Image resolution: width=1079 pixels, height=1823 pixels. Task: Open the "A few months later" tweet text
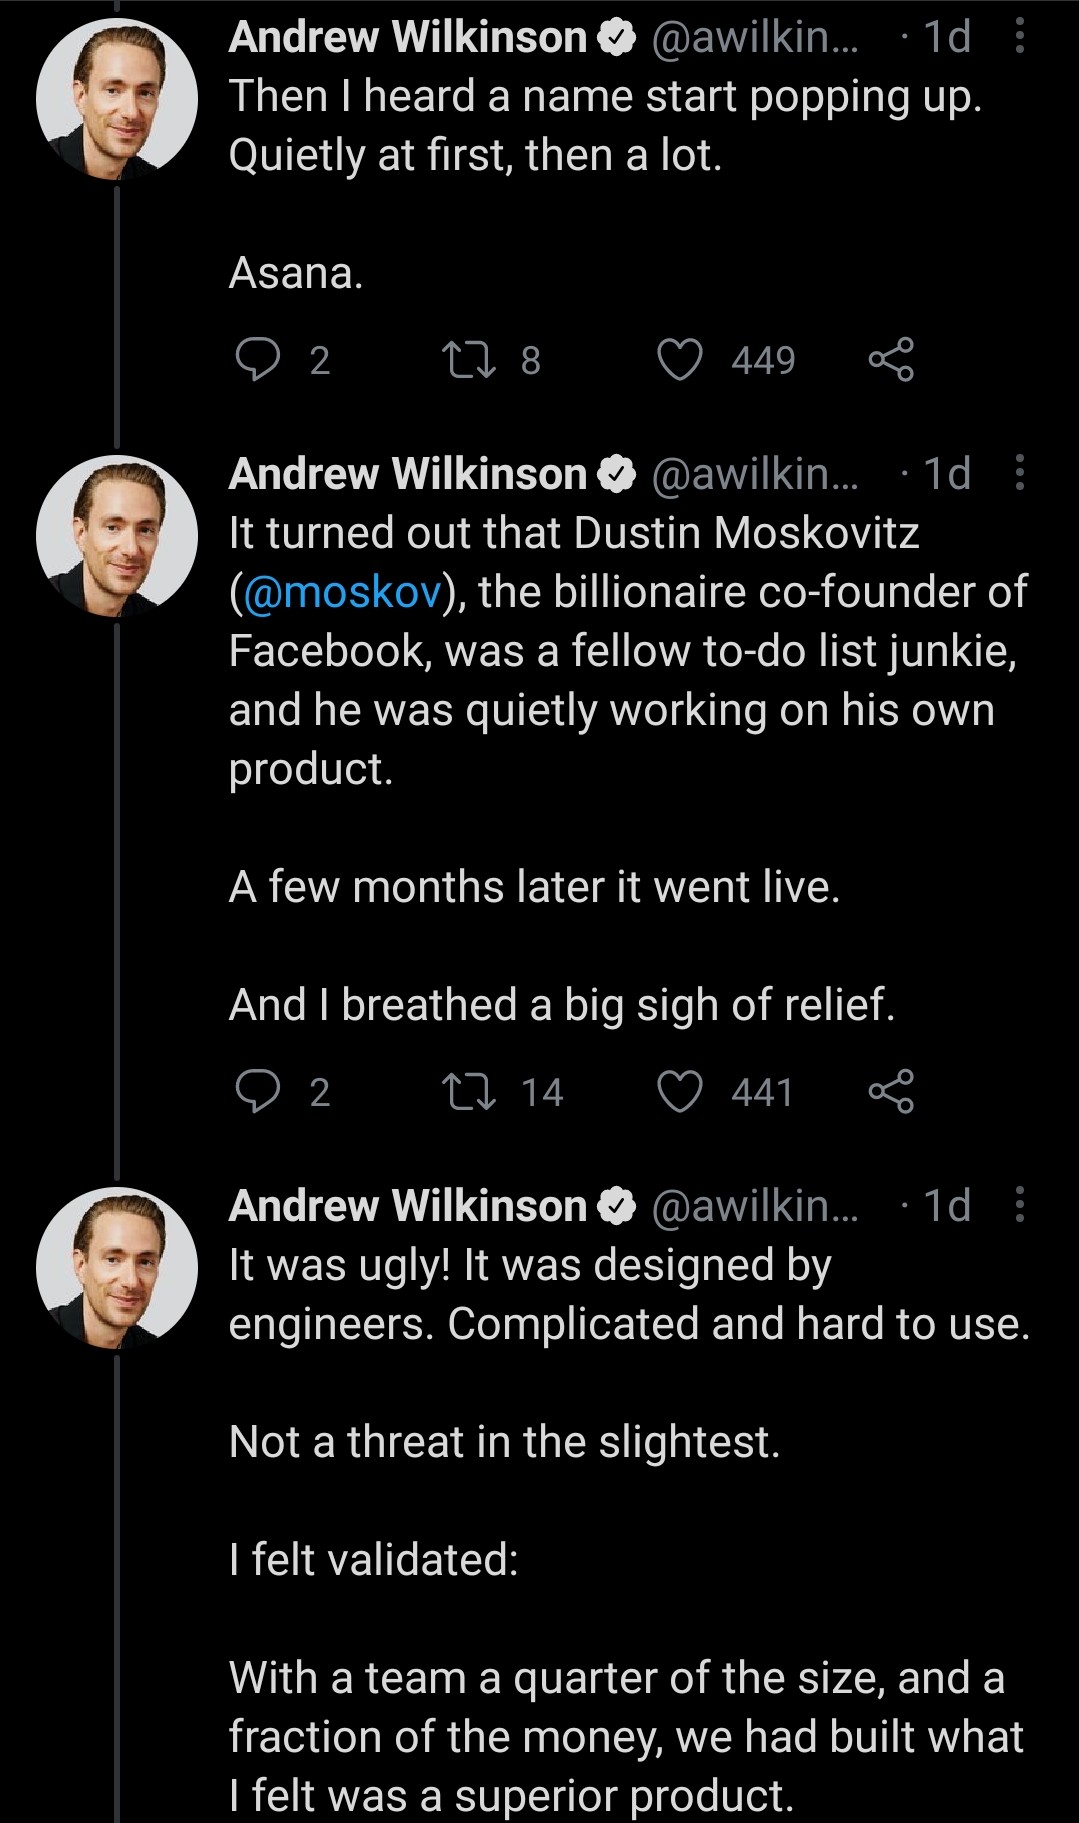pyautogui.click(x=534, y=887)
